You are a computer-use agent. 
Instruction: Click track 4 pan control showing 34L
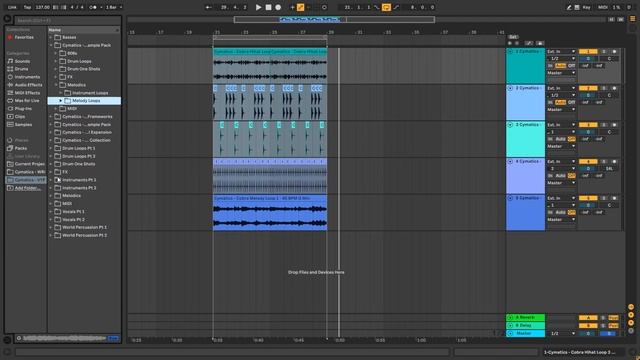tap(609, 169)
